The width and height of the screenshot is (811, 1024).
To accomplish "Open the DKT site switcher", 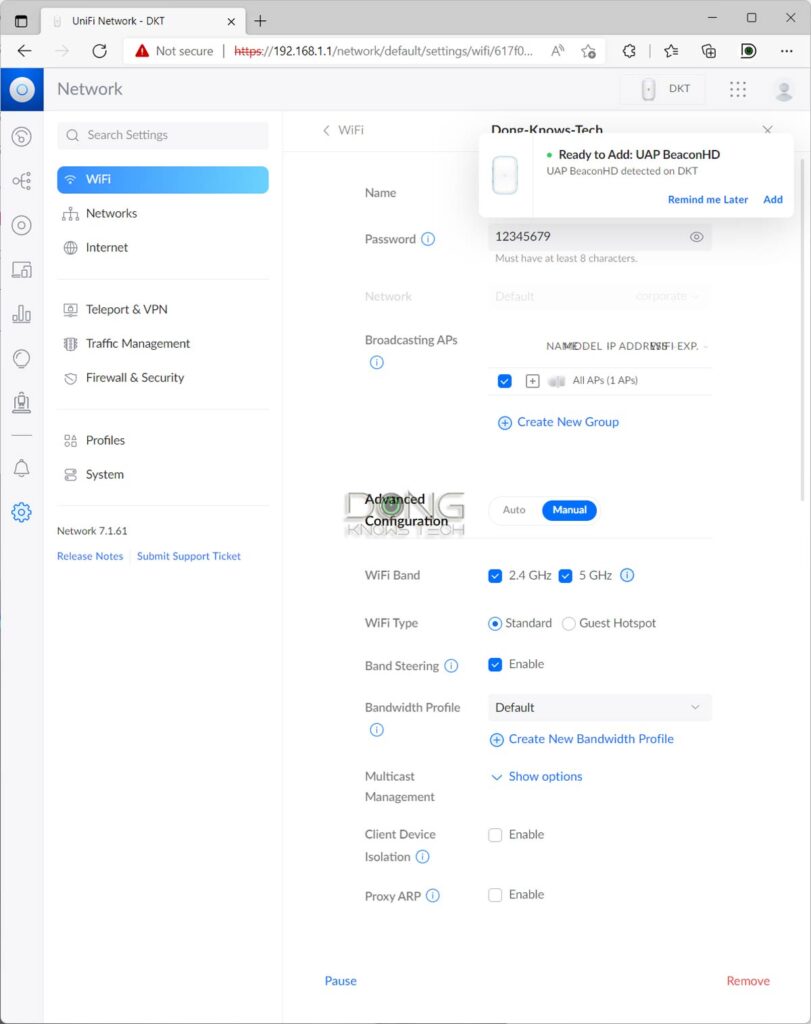I will (x=663, y=89).
